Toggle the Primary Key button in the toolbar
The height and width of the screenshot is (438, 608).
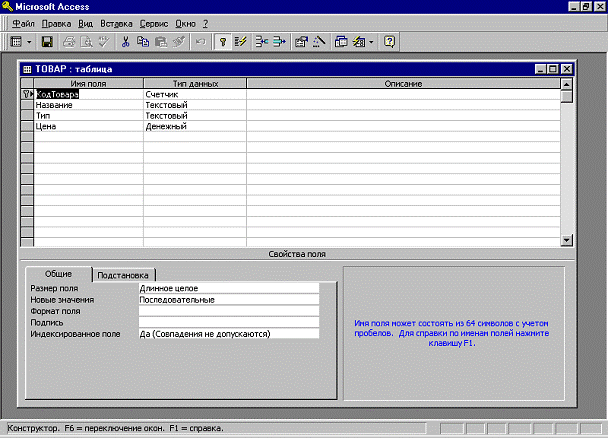[x=223, y=42]
